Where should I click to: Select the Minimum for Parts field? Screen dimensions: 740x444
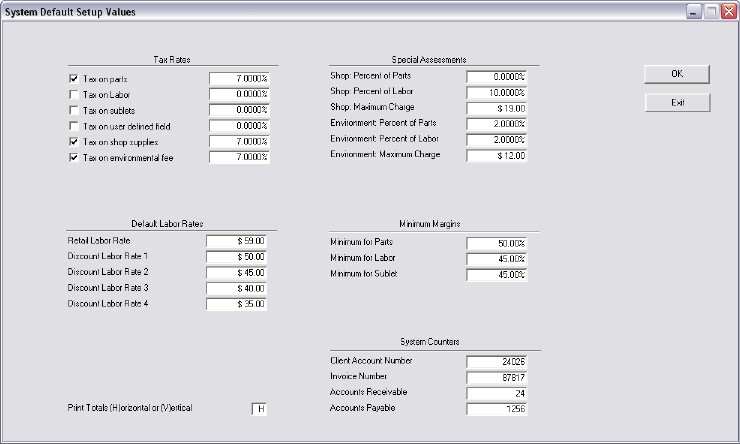(x=497, y=243)
